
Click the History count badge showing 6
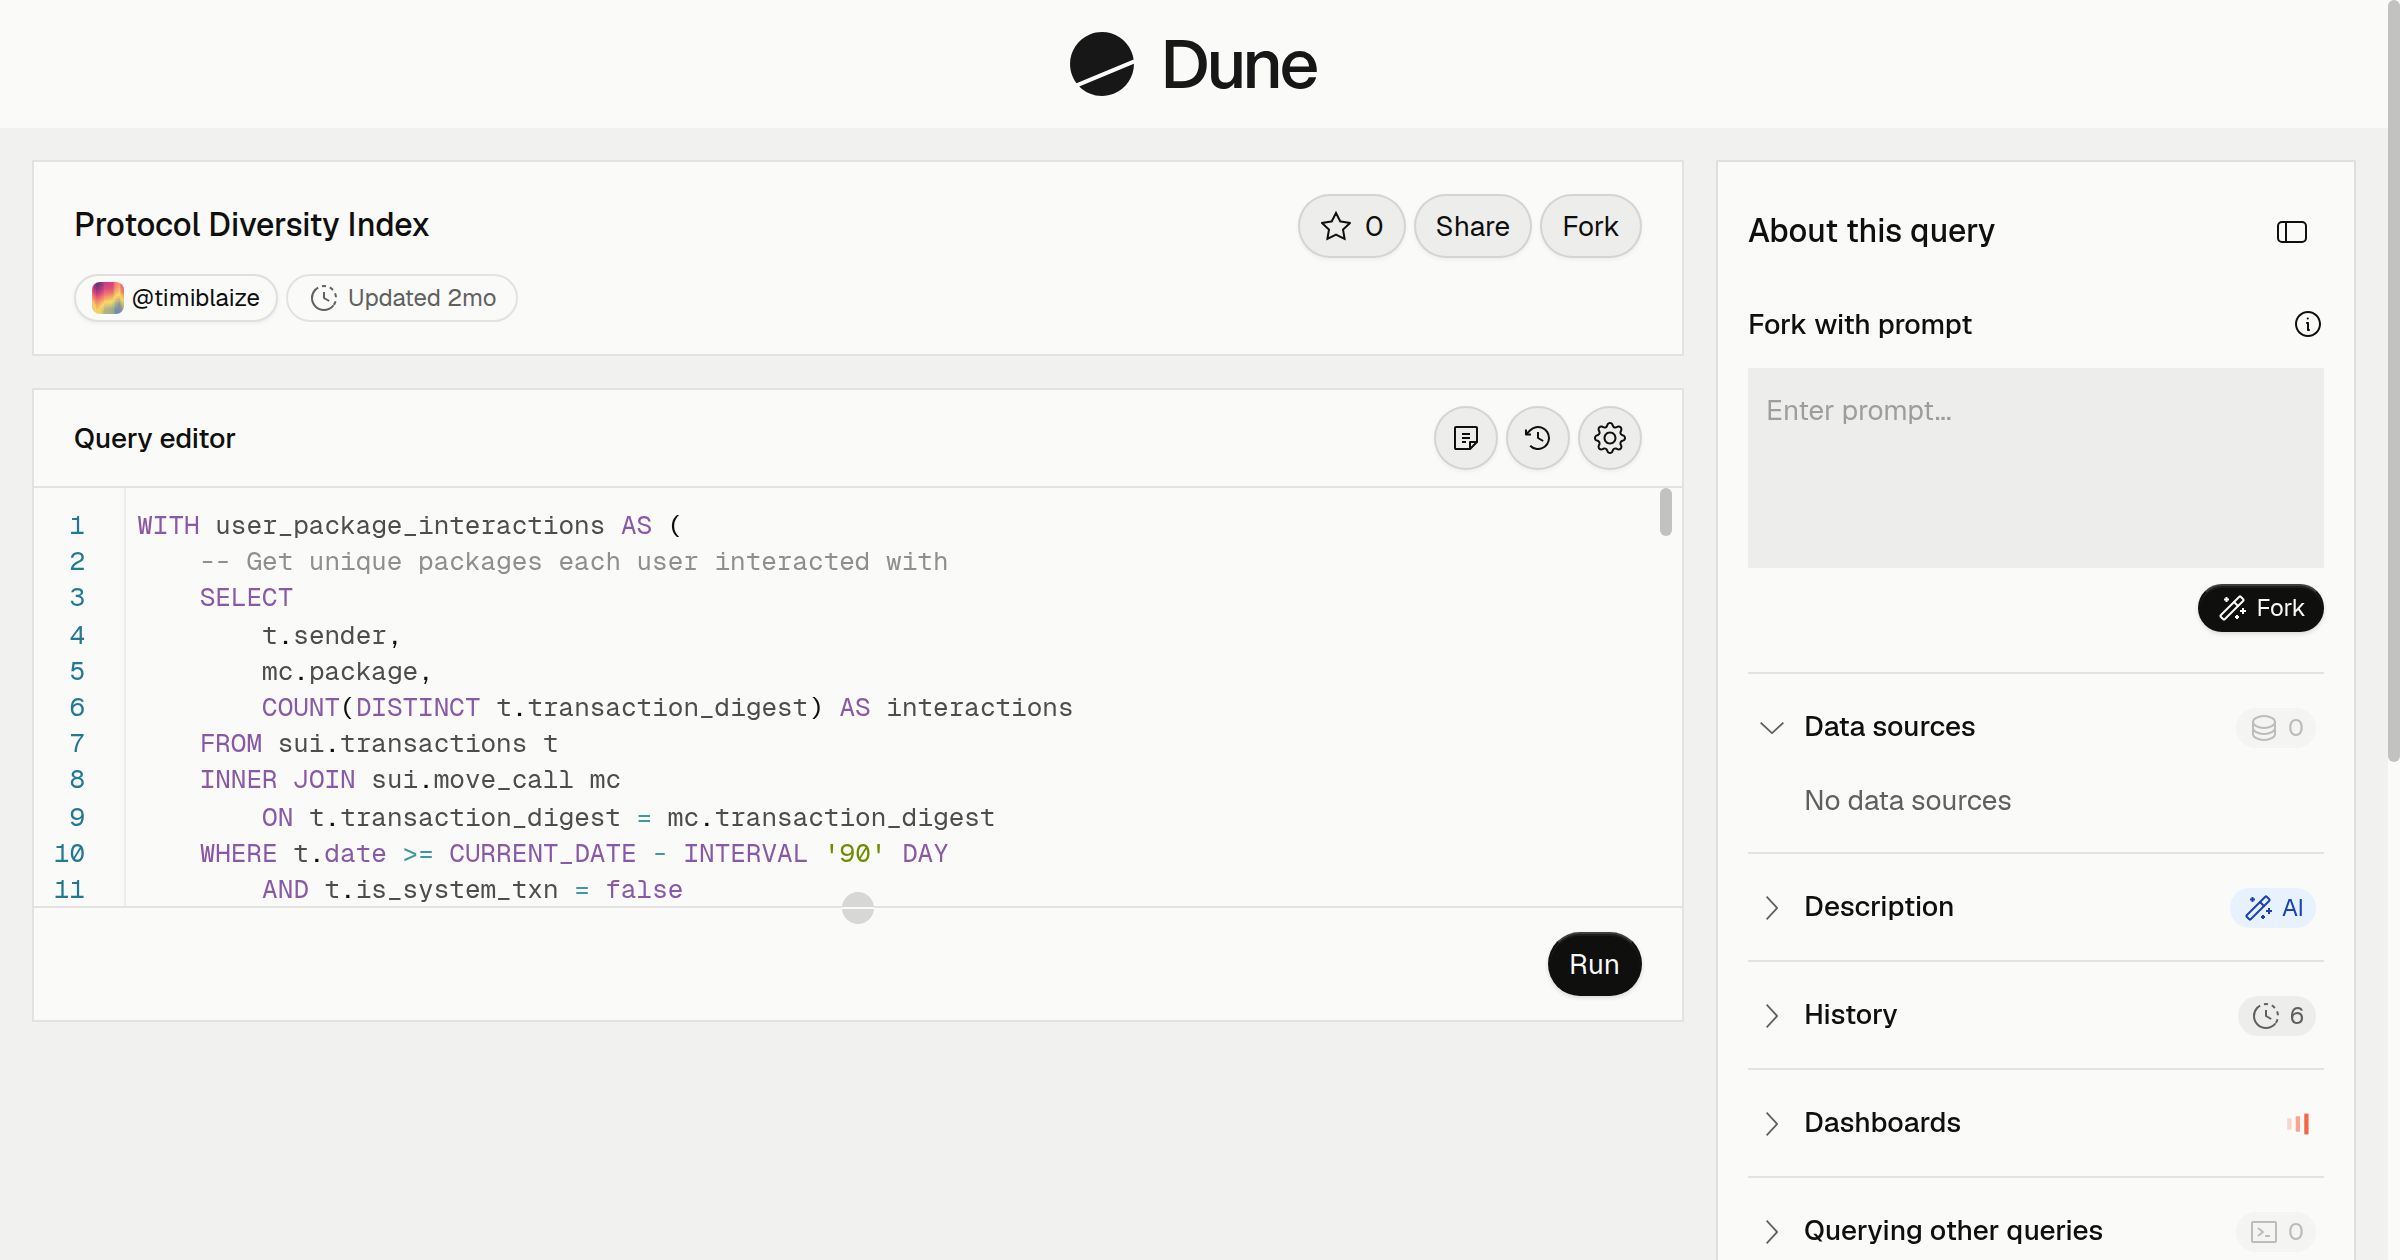tap(2277, 1015)
